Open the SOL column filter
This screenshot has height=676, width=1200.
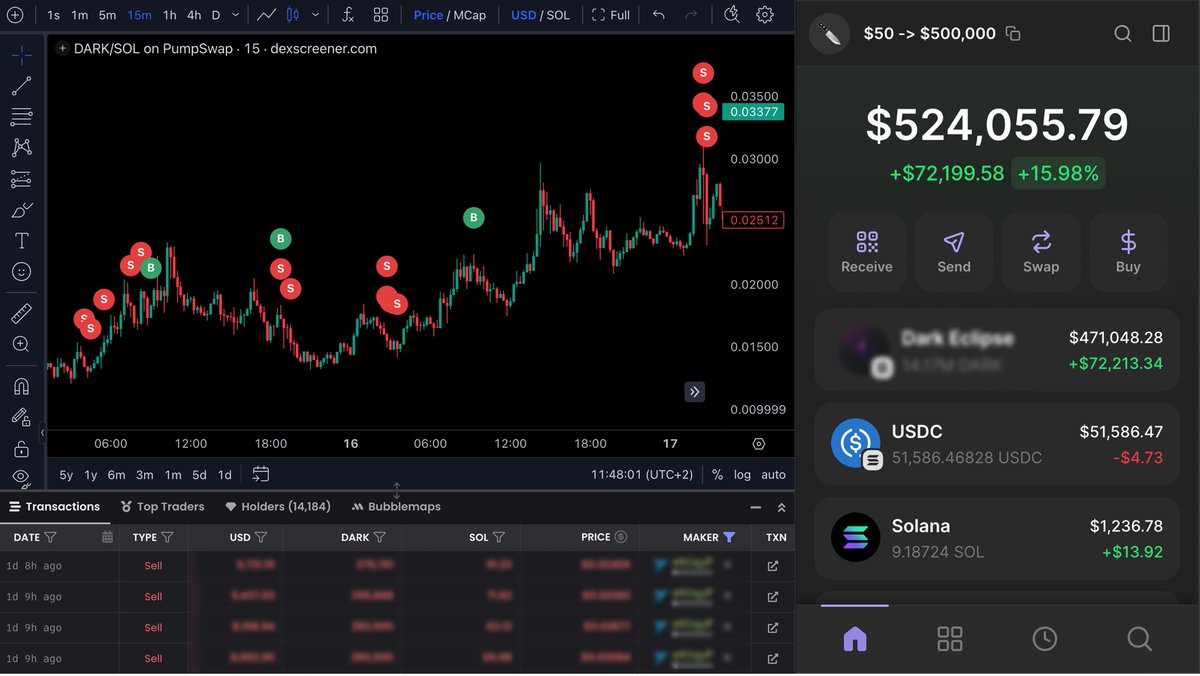498,537
